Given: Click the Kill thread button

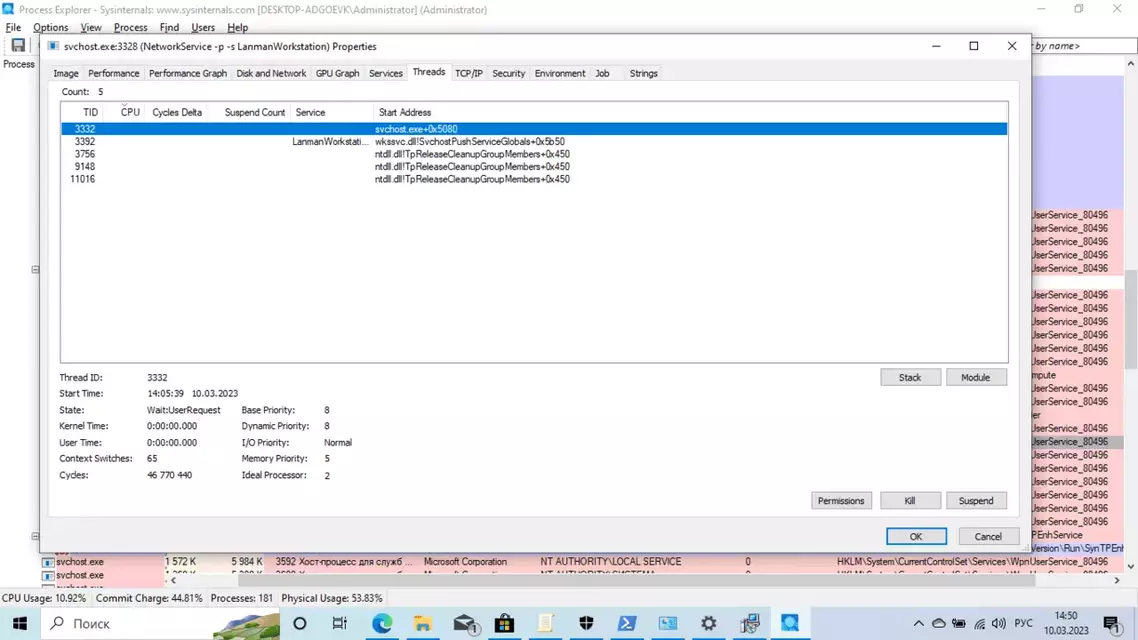Looking at the screenshot, I should (x=910, y=501).
